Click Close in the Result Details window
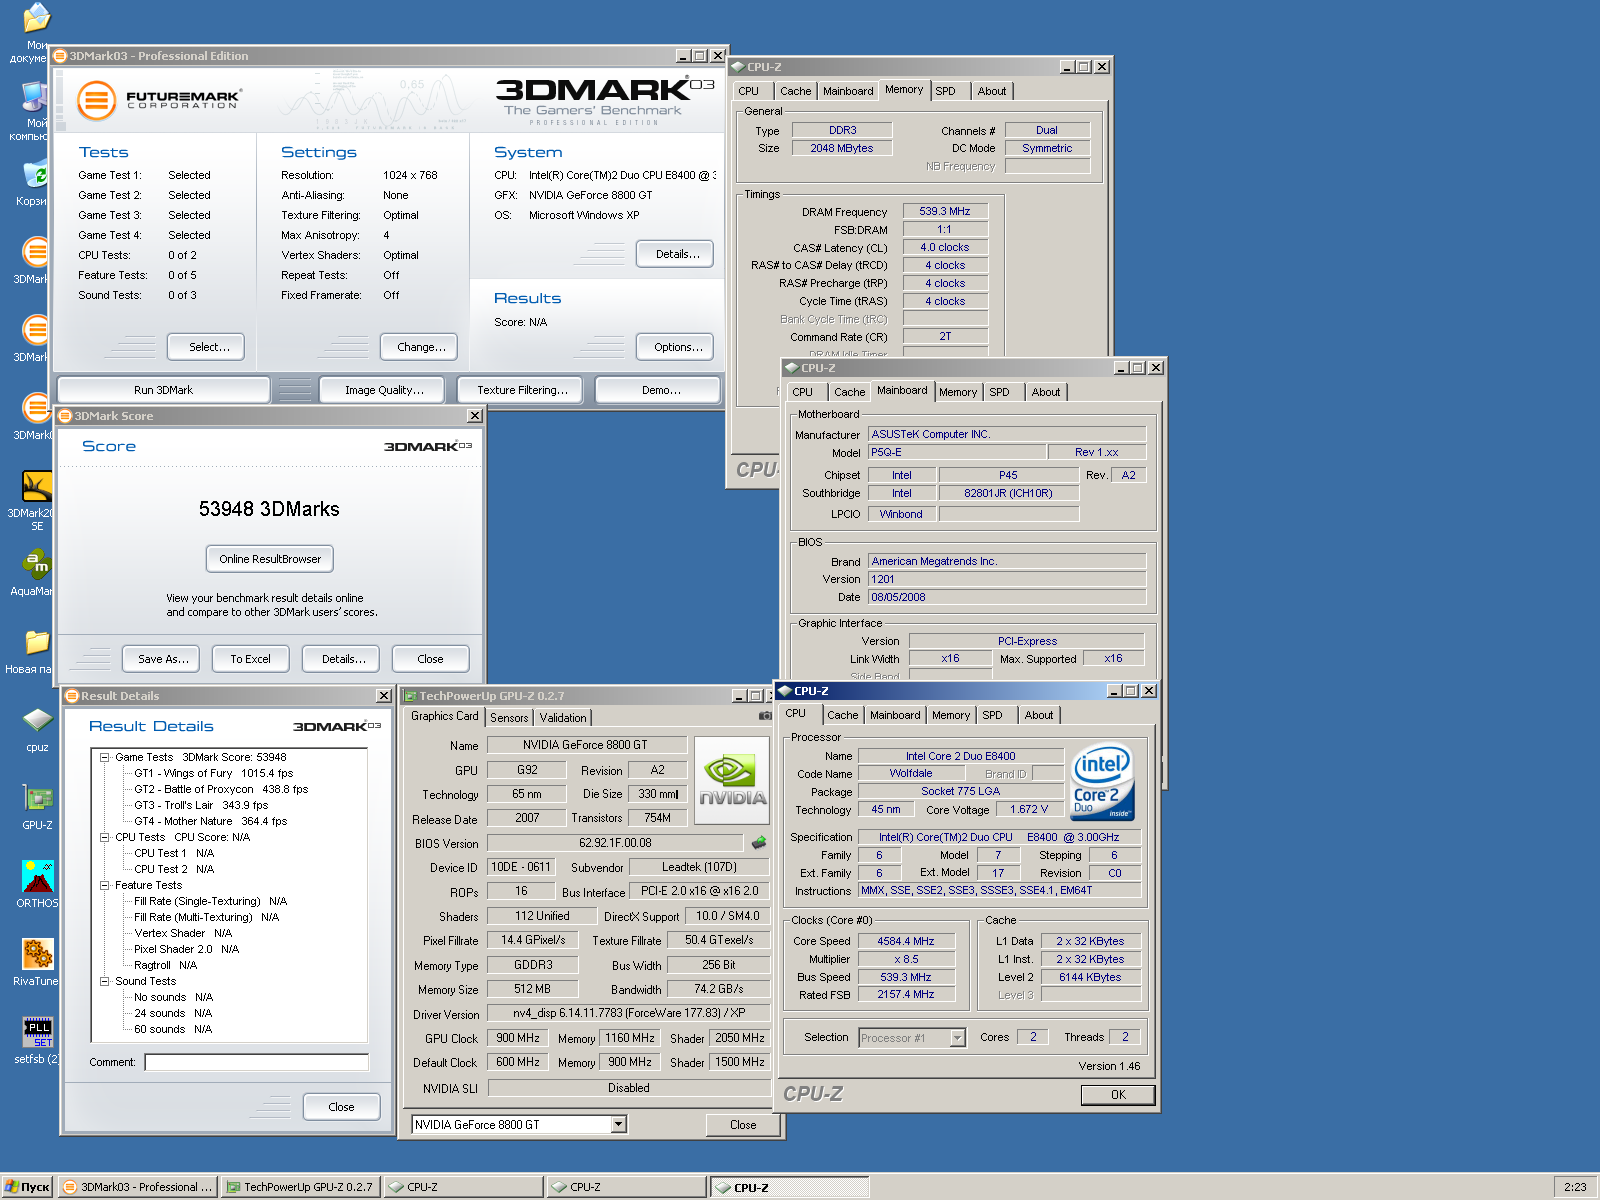The image size is (1600, 1200). click(x=341, y=1107)
